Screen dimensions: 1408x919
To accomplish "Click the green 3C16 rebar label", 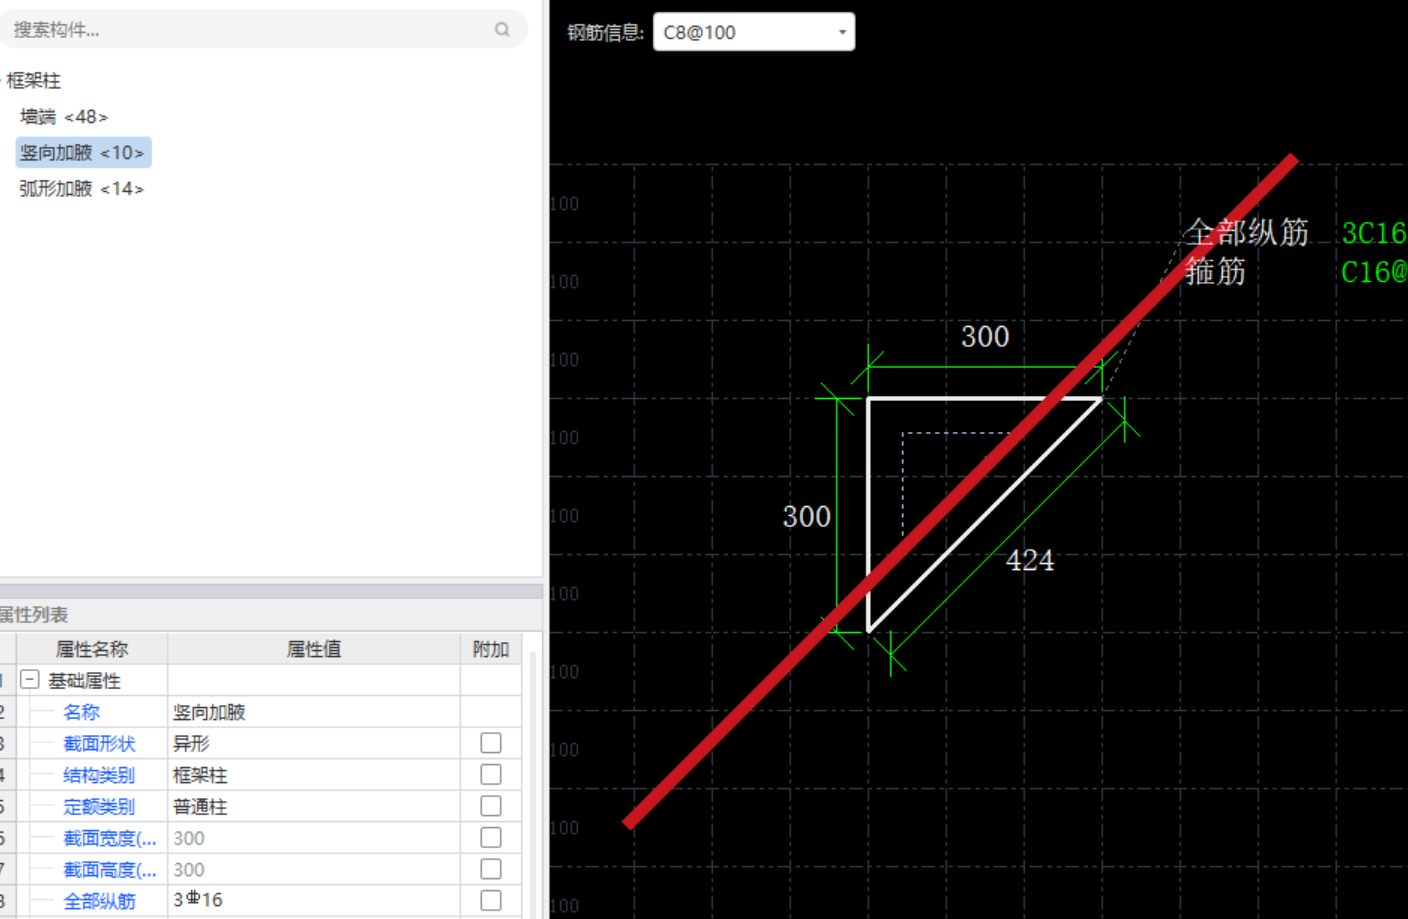I will point(1374,233).
